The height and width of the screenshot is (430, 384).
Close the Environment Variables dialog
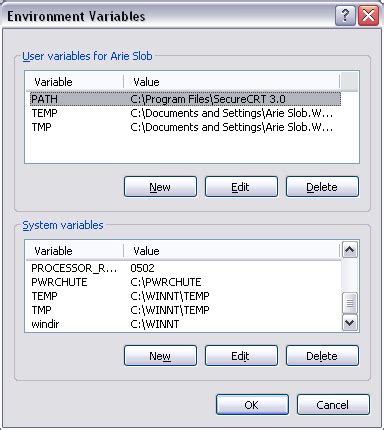point(368,15)
